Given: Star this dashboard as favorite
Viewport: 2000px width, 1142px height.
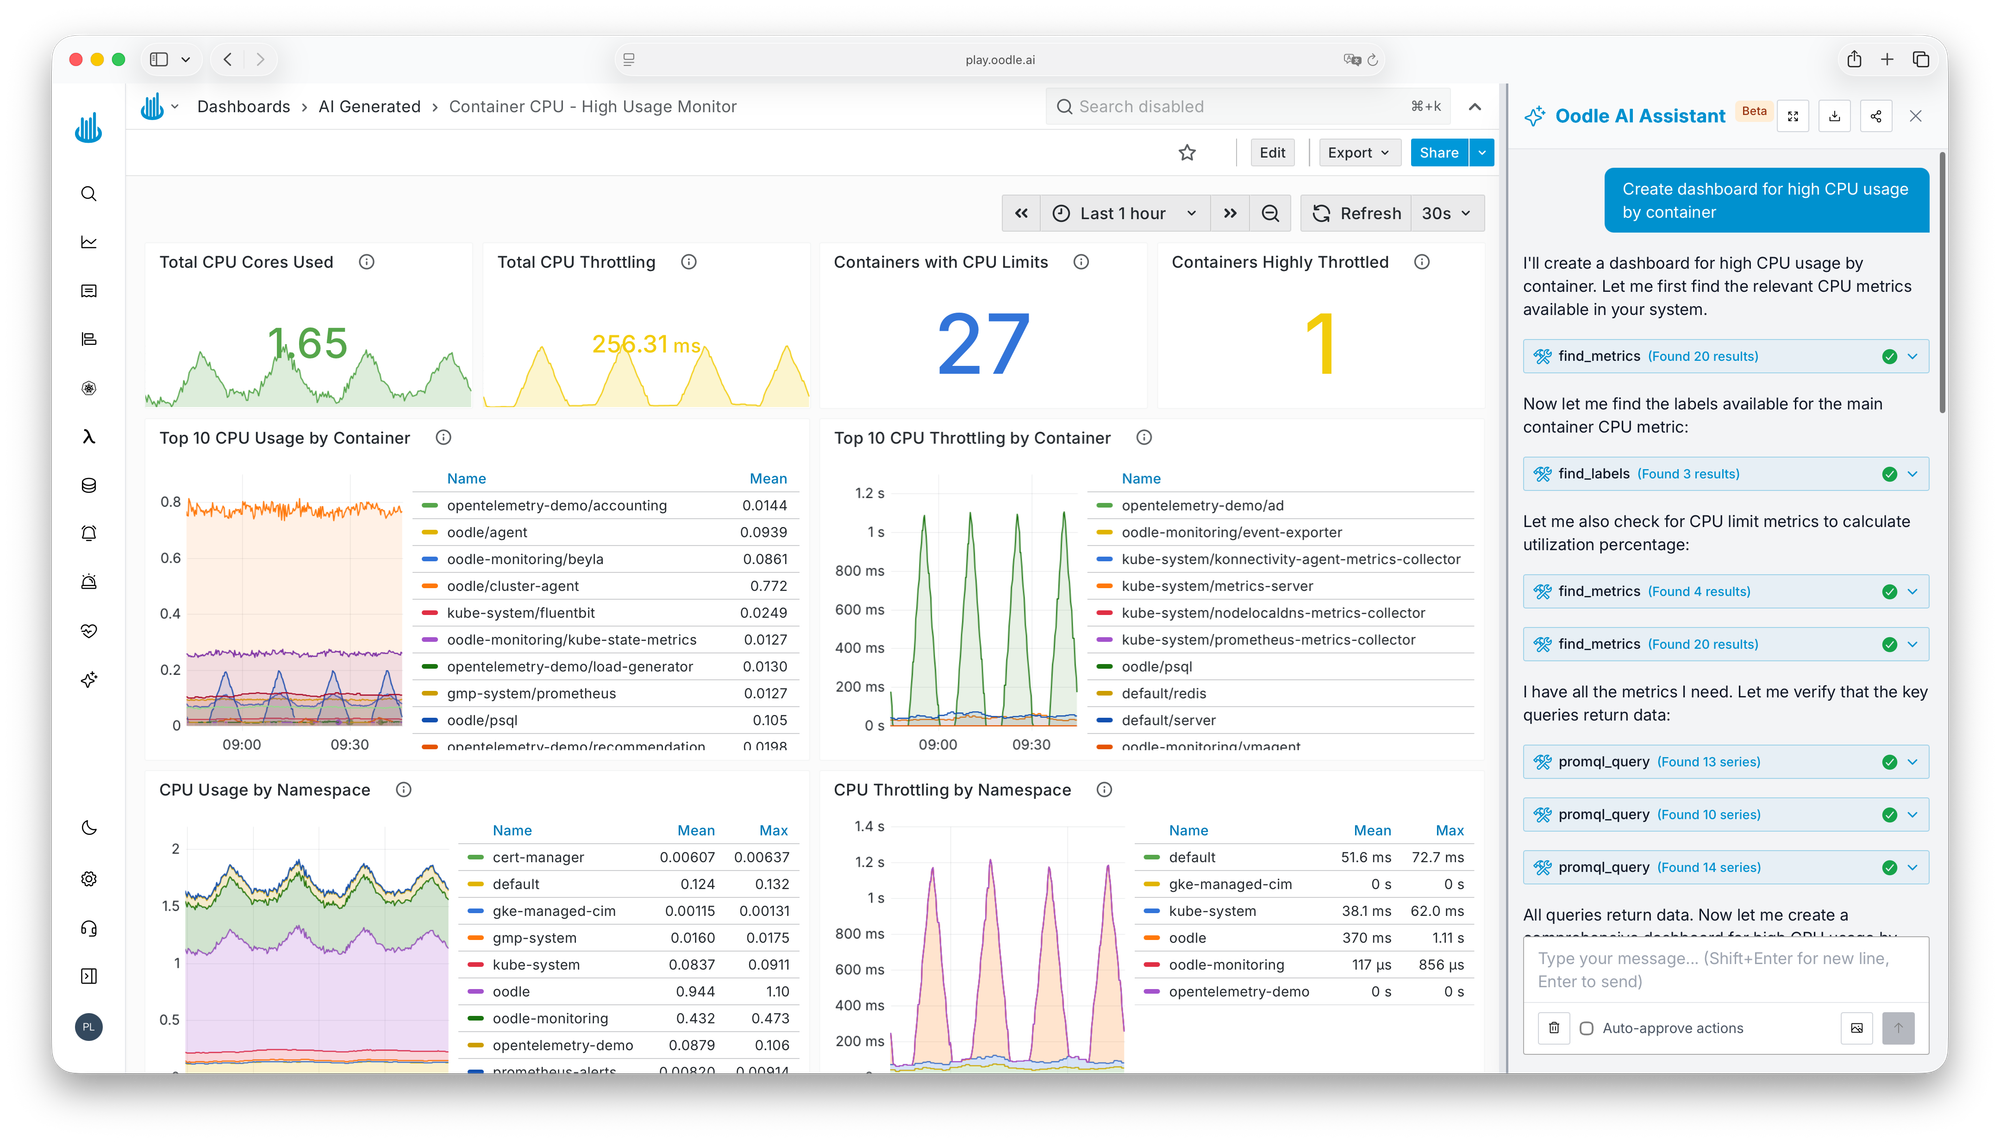Looking at the screenshot, I should pos(1187,153).
